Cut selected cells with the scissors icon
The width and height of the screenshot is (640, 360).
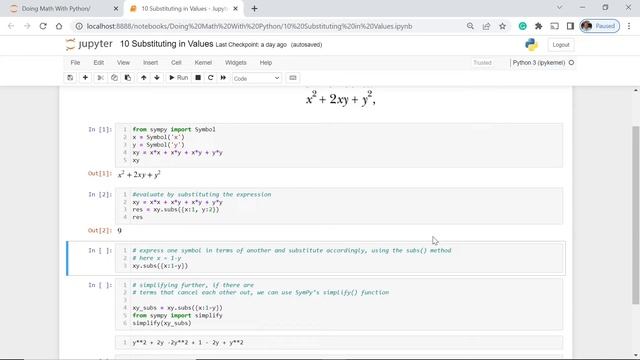100,78
